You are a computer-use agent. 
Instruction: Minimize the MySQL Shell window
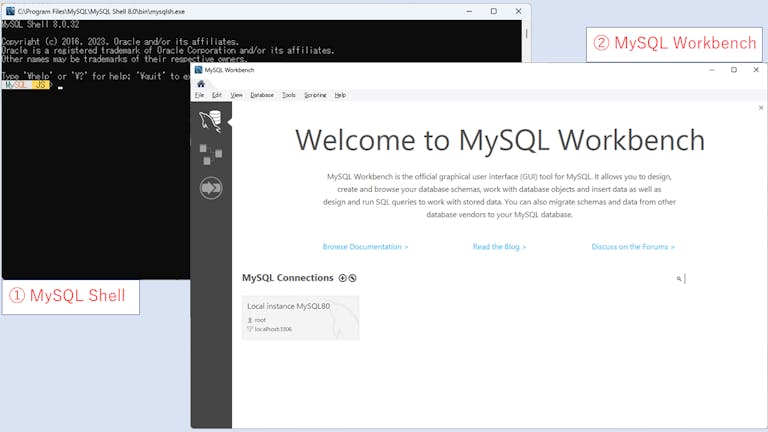point(469,11)
